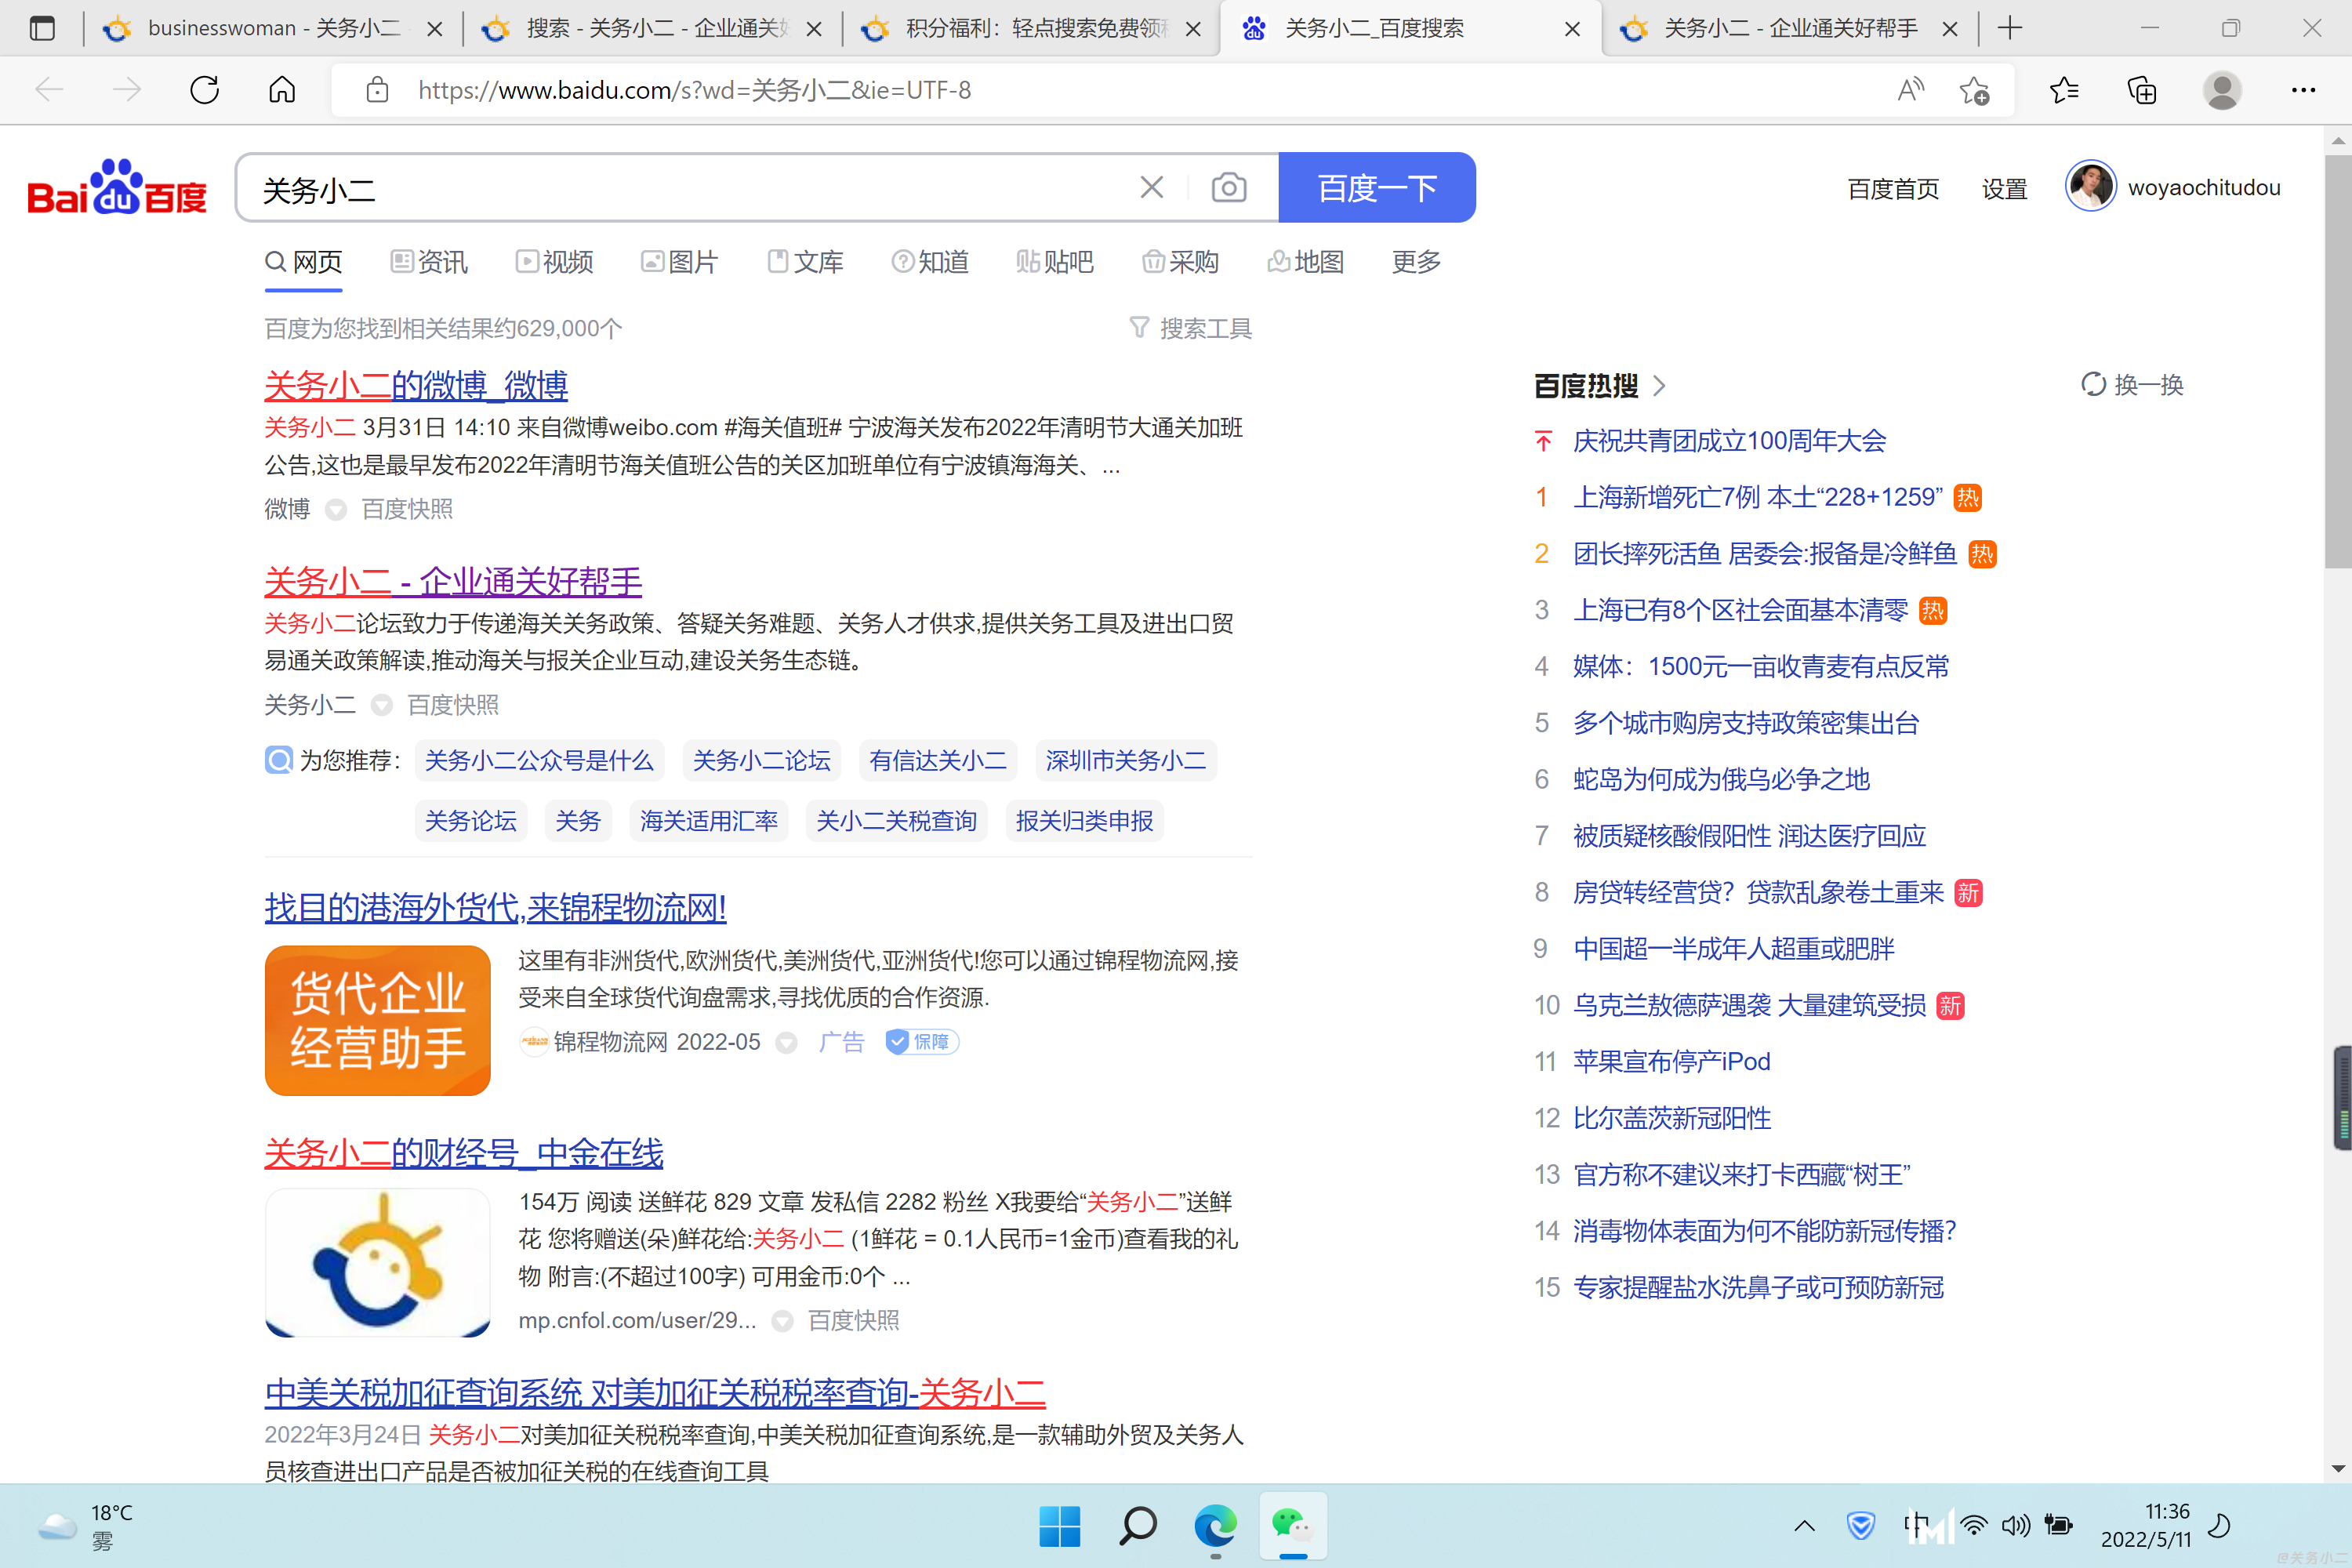Click the volume icon in system tray
The image size is (2352, 1568).
pos(2015,1526)
